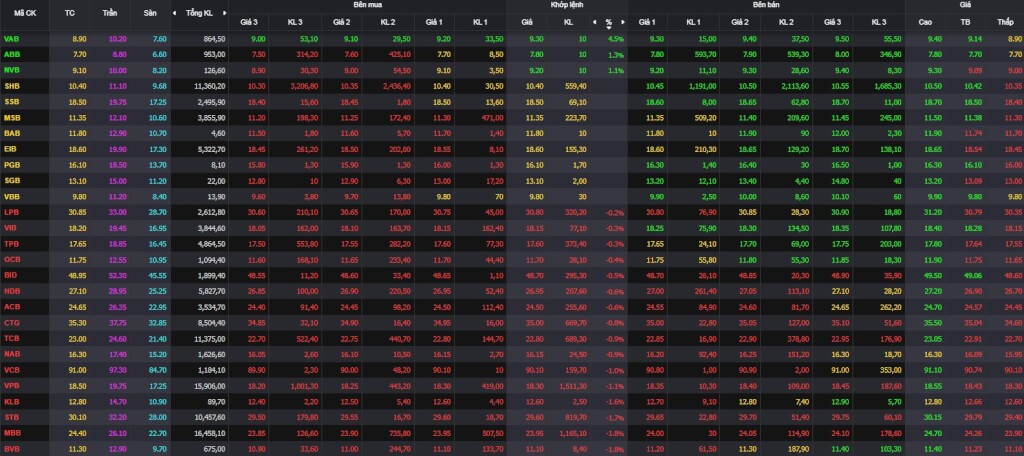Select the BAB stock symbol
The image size is (1024, 456).
(12, 133)
